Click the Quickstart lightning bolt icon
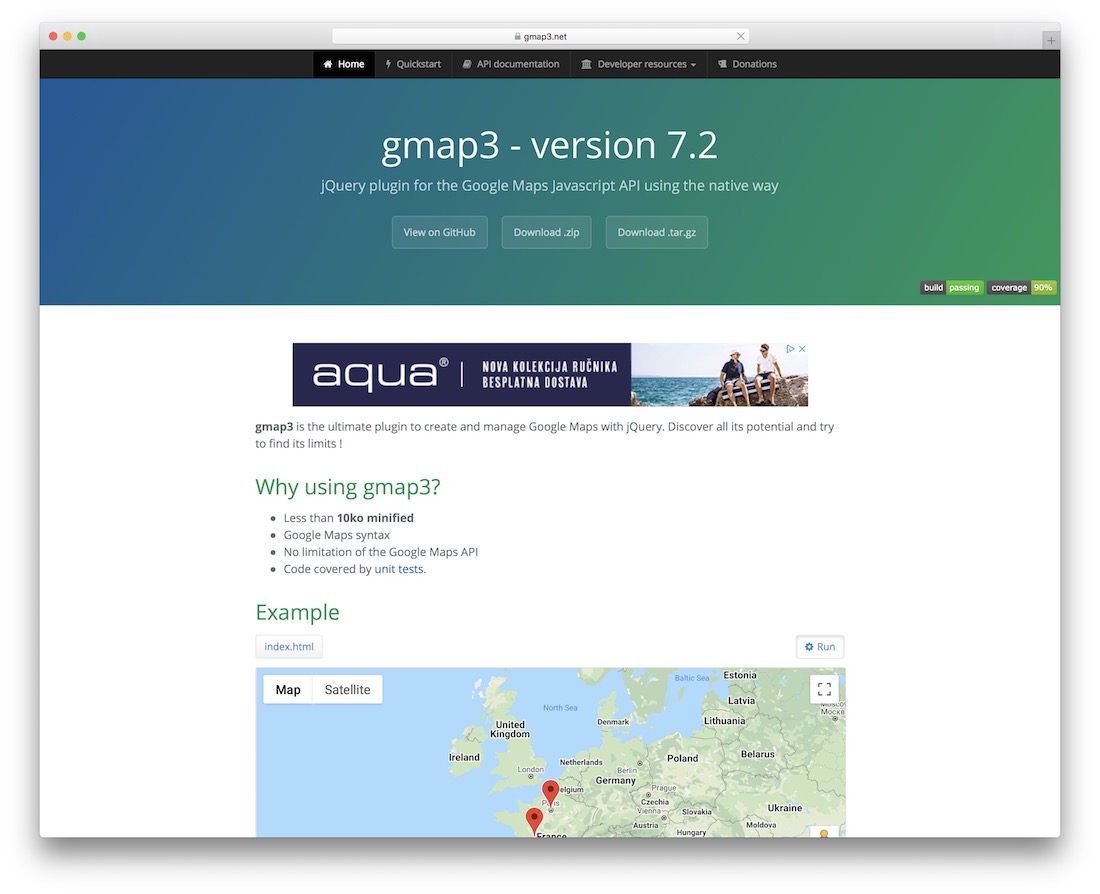1100x894 pixels. 388,64
